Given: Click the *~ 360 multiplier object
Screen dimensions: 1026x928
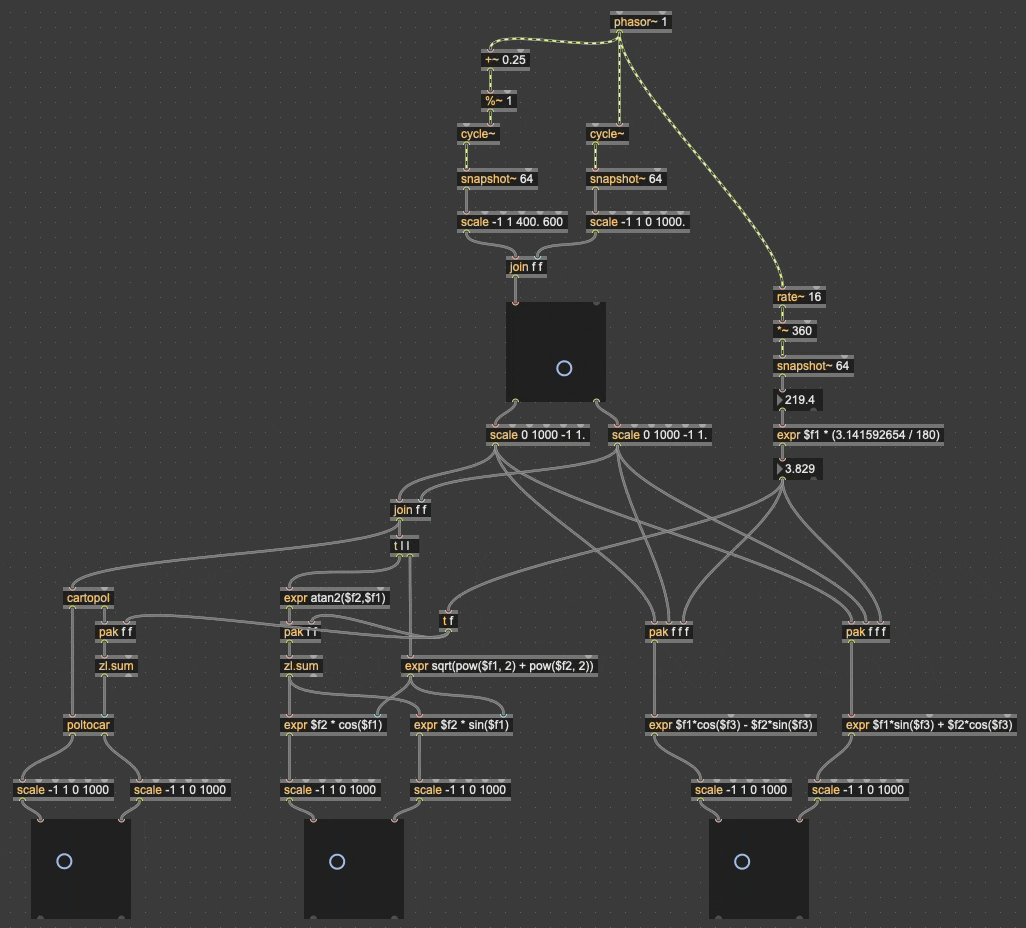Looking at the screenshot, I should coord(796,332).
